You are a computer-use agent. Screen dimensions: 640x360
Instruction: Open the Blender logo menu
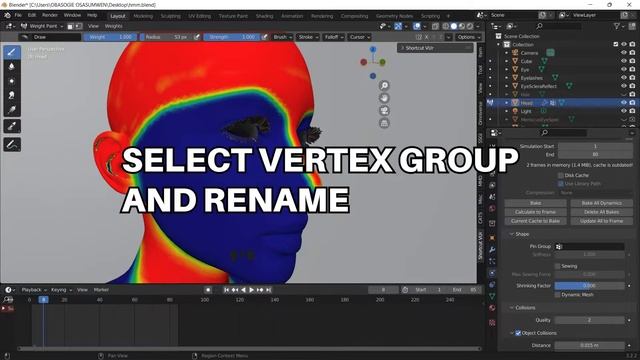pyautogui.click(x=7, y=16)
